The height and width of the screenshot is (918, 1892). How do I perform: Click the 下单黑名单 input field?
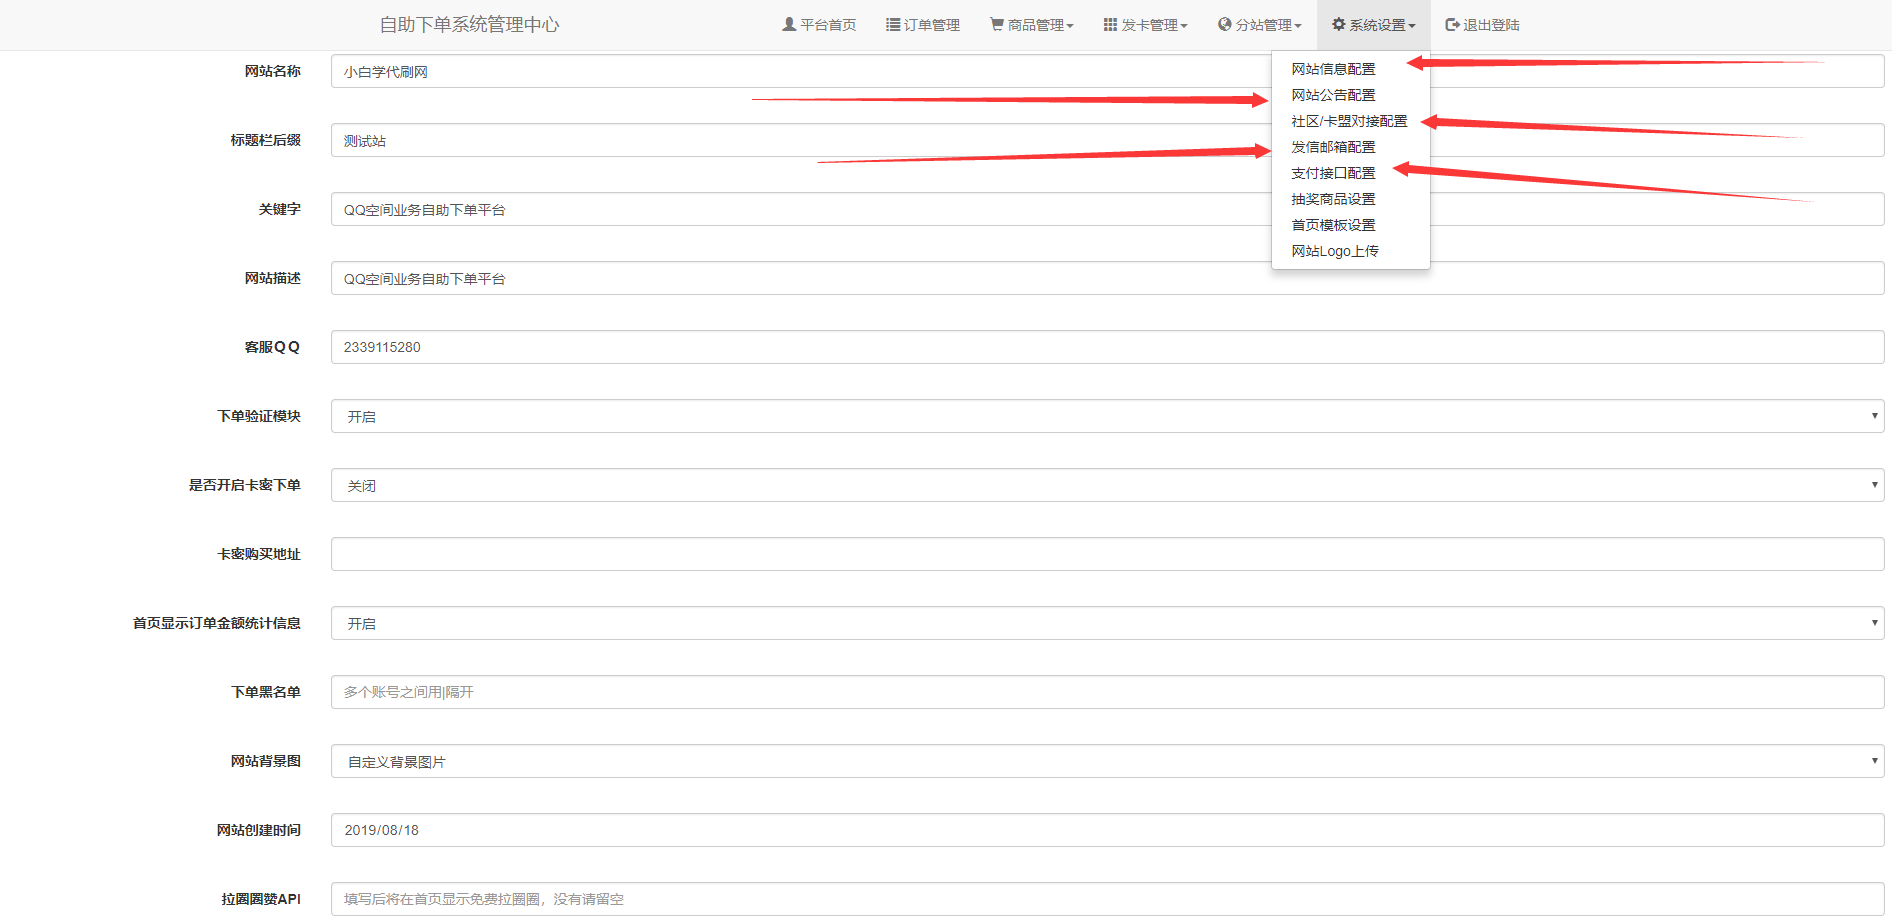1108,692
